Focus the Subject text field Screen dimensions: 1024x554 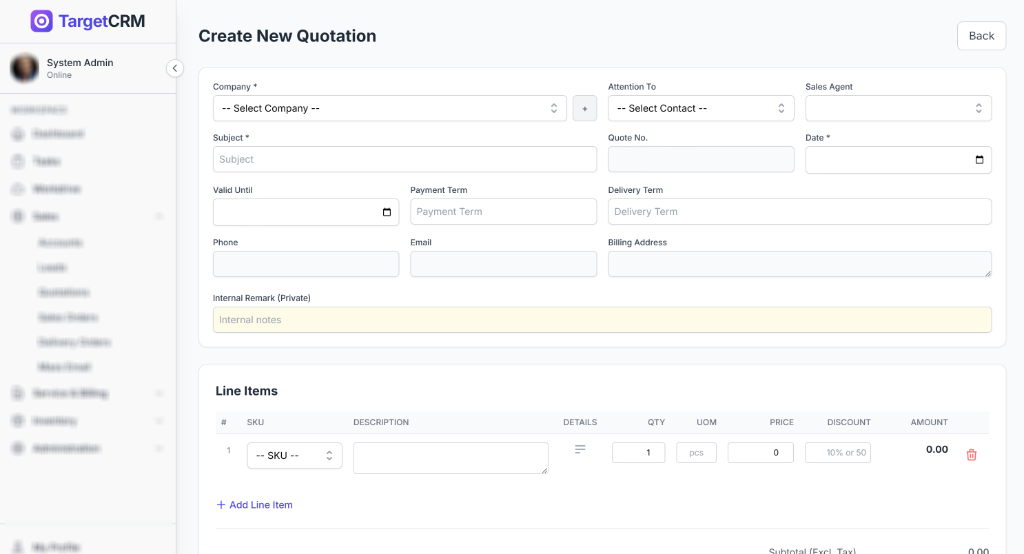(404, 160)
